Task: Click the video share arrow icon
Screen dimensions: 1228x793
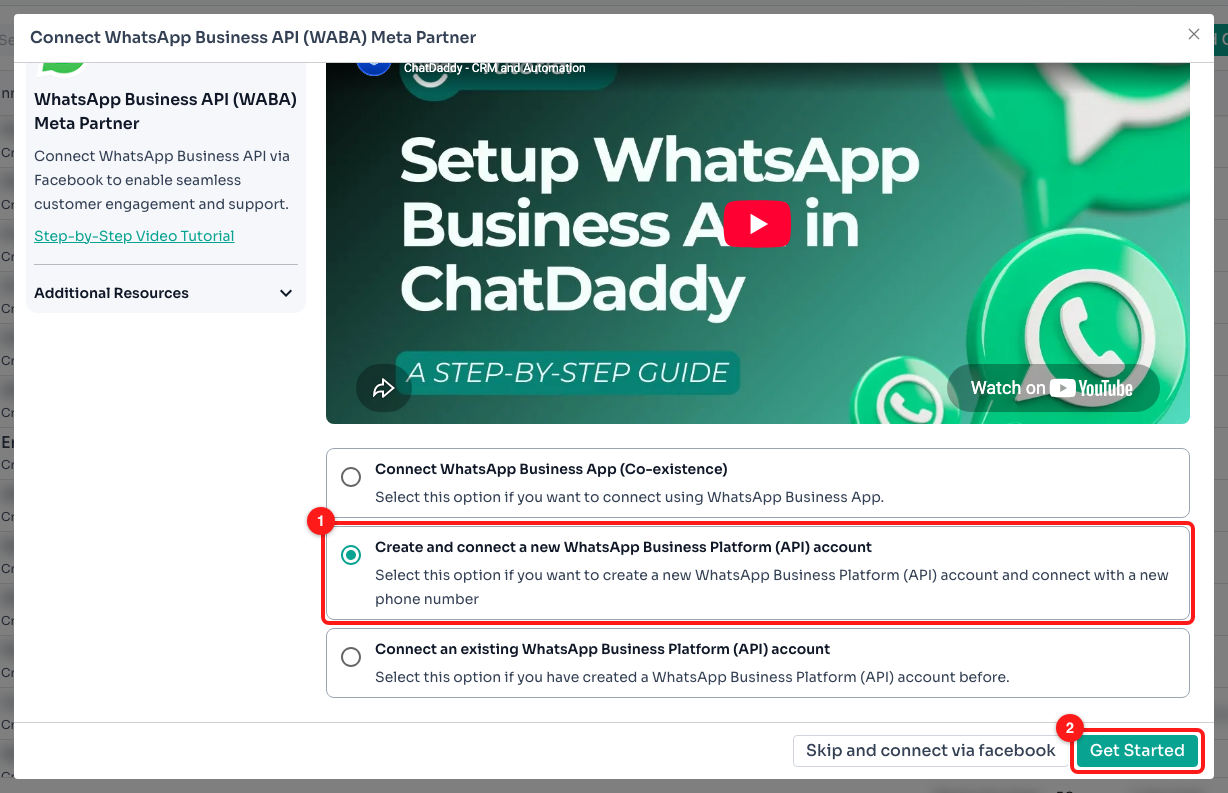Action: [384, 389]
